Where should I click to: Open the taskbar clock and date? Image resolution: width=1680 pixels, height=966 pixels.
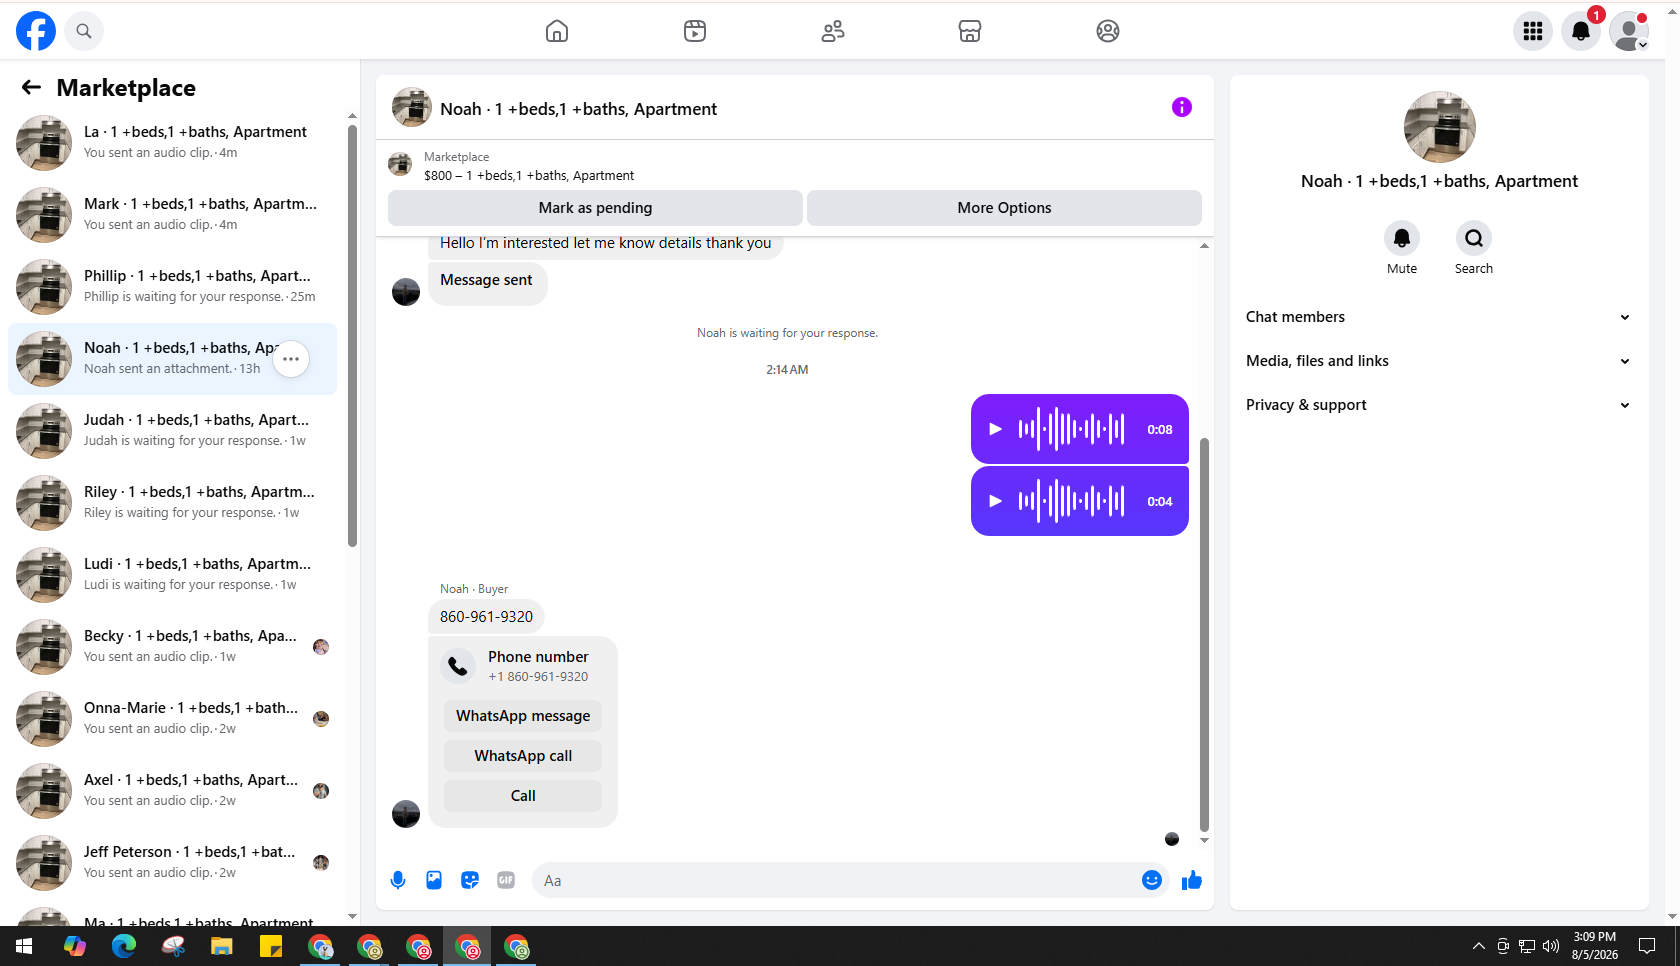1595,946
